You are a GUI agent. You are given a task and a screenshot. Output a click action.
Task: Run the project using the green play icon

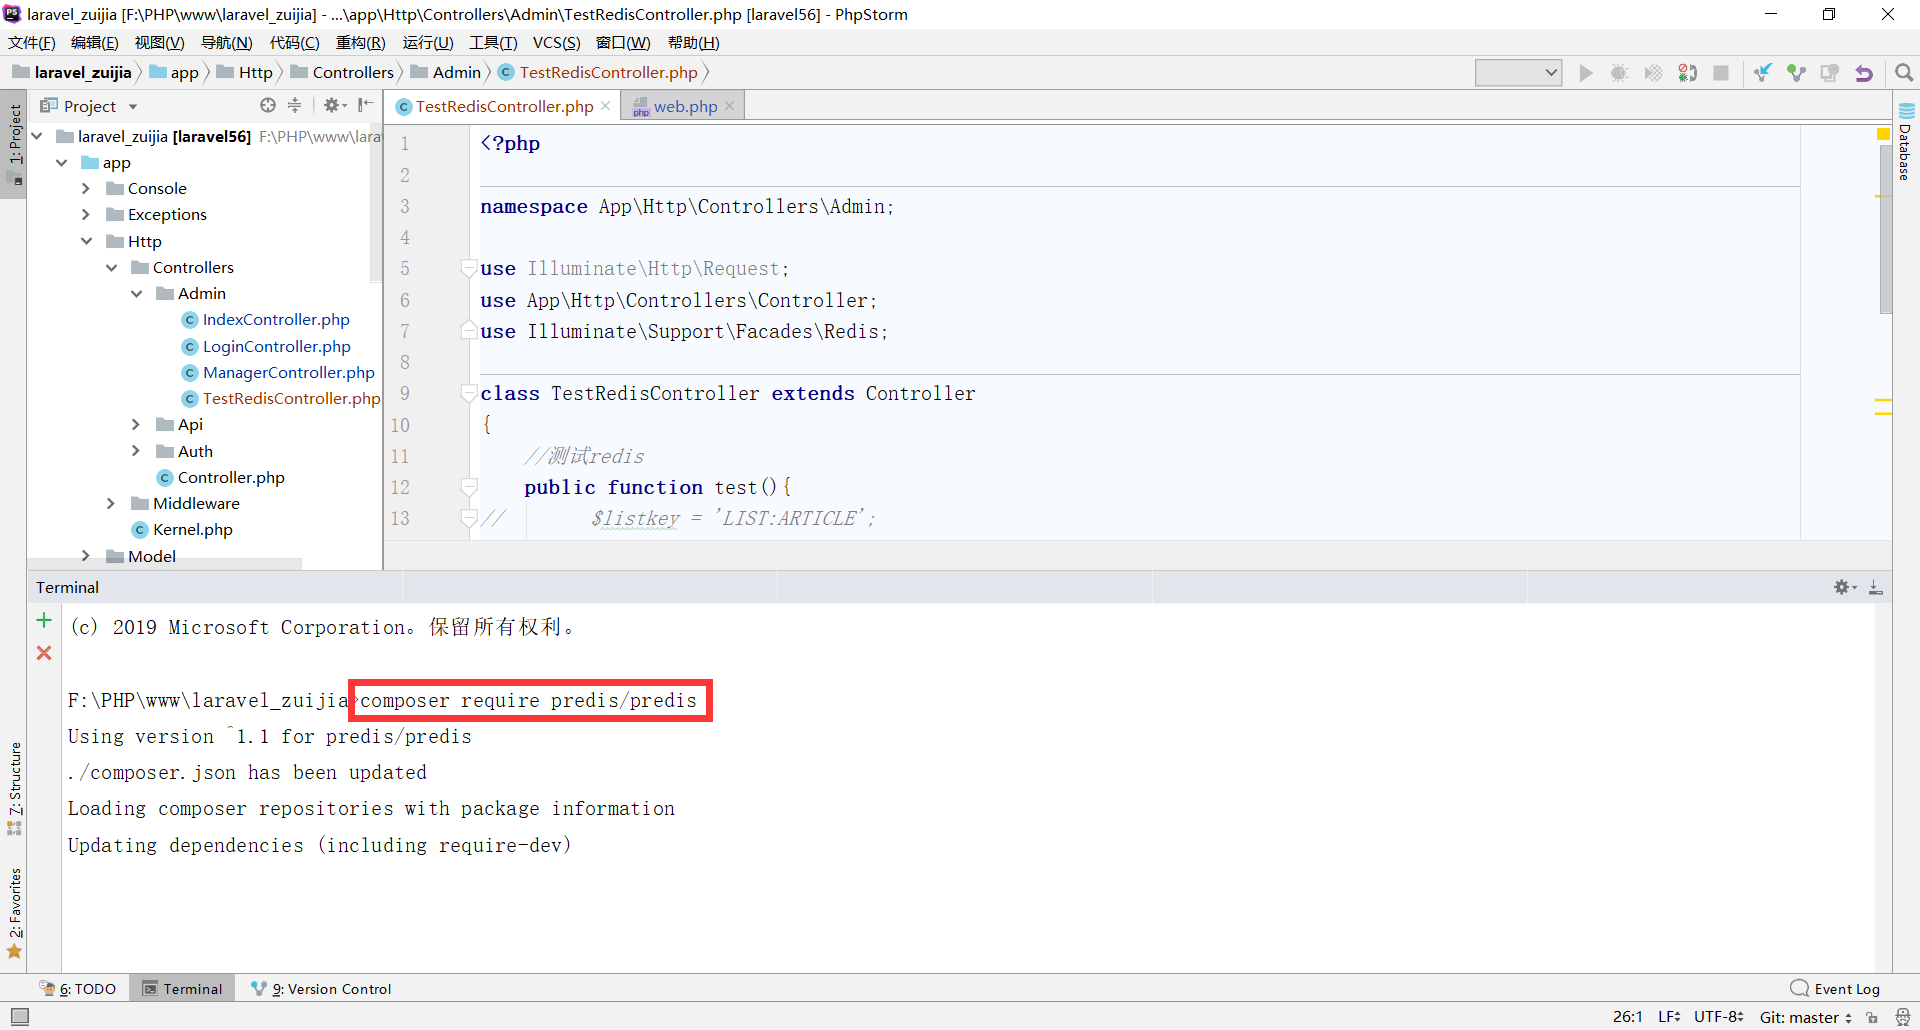point(1587,72)
